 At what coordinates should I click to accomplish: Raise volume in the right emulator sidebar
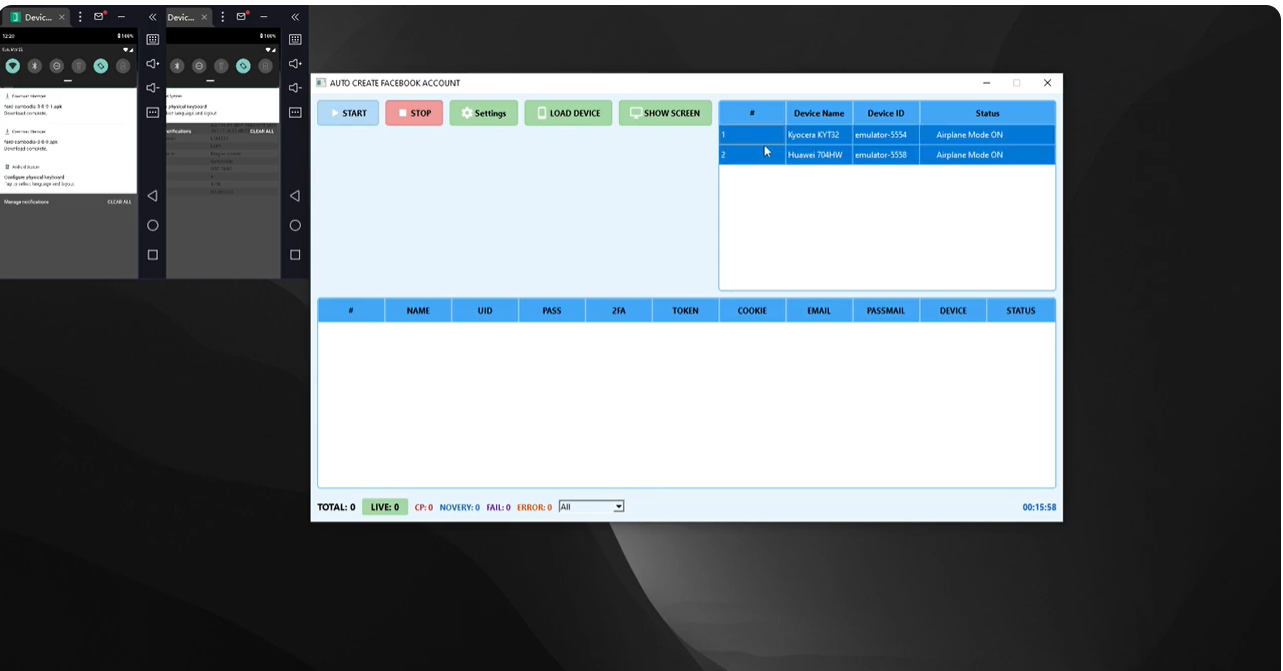295,64
